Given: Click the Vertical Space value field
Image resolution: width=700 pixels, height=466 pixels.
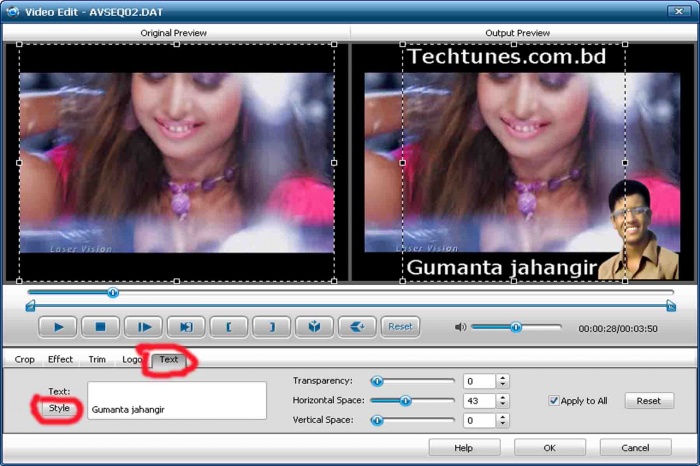Looking at the screenshot, I should pos(479,420).
